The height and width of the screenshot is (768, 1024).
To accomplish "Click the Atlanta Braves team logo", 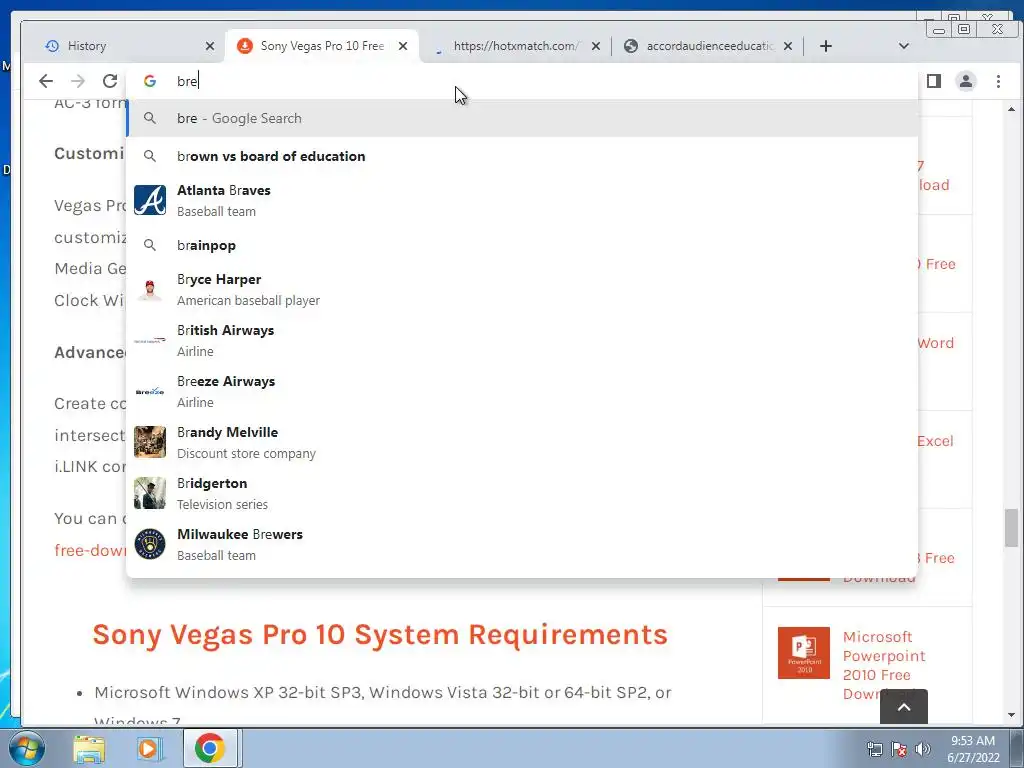I will click(150, 200).
